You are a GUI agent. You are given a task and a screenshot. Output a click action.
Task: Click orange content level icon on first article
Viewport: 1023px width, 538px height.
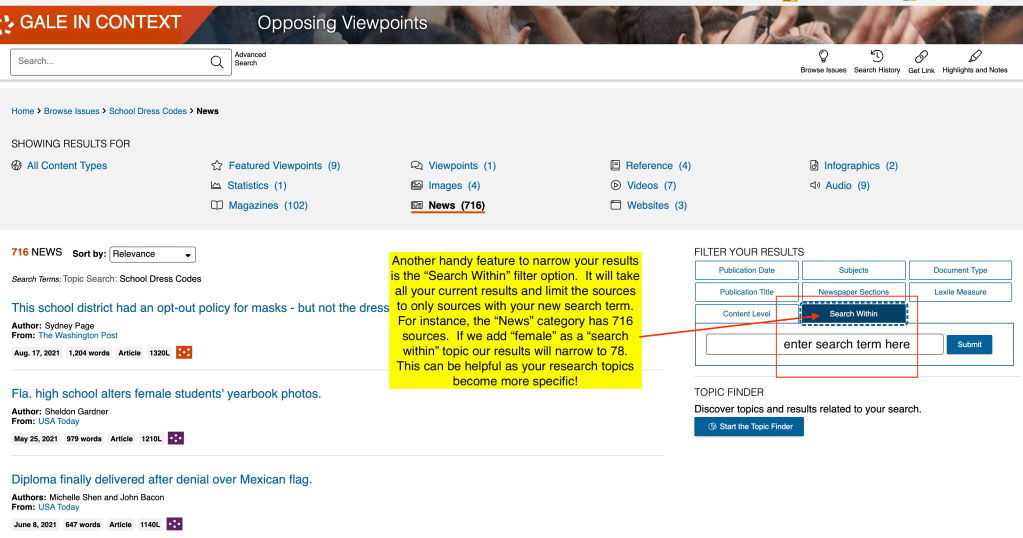184,352
